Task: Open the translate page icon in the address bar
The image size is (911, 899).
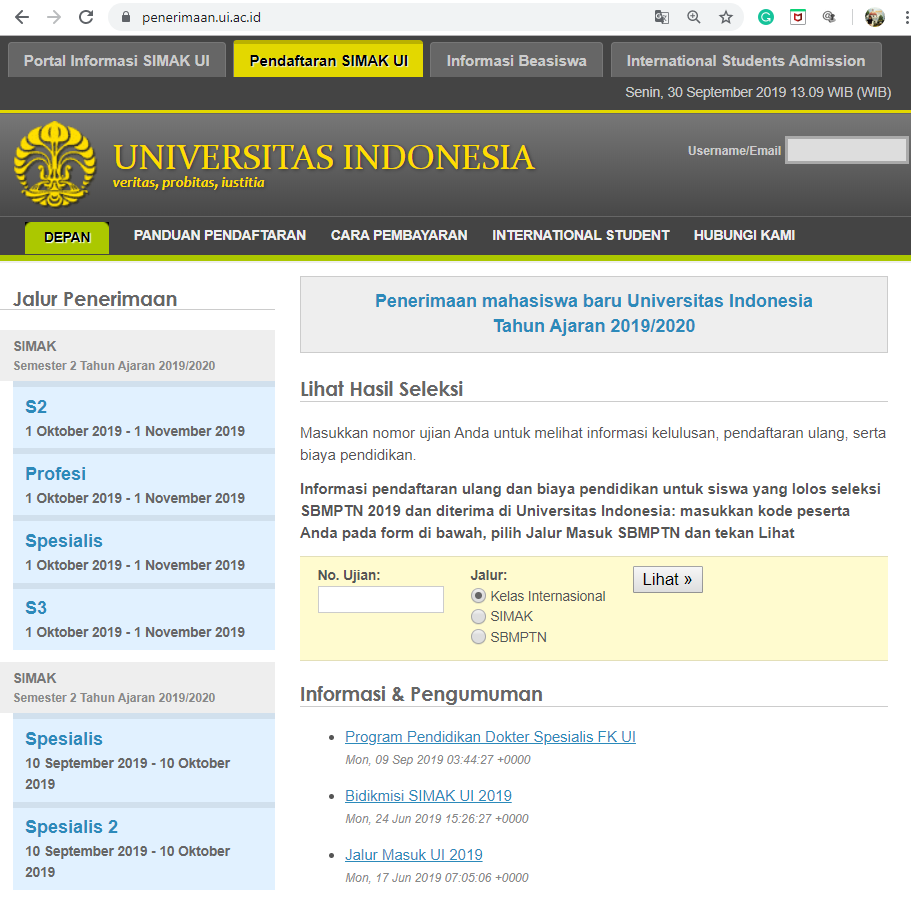Action: (661, 17)
